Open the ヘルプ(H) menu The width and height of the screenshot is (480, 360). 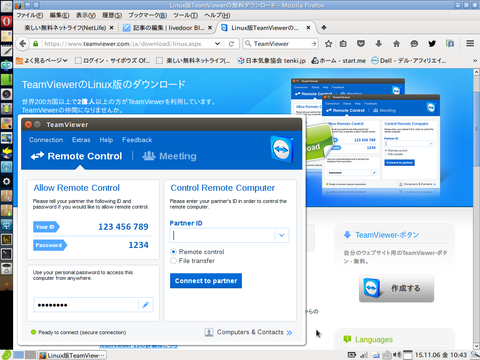[x=217, y=15]
